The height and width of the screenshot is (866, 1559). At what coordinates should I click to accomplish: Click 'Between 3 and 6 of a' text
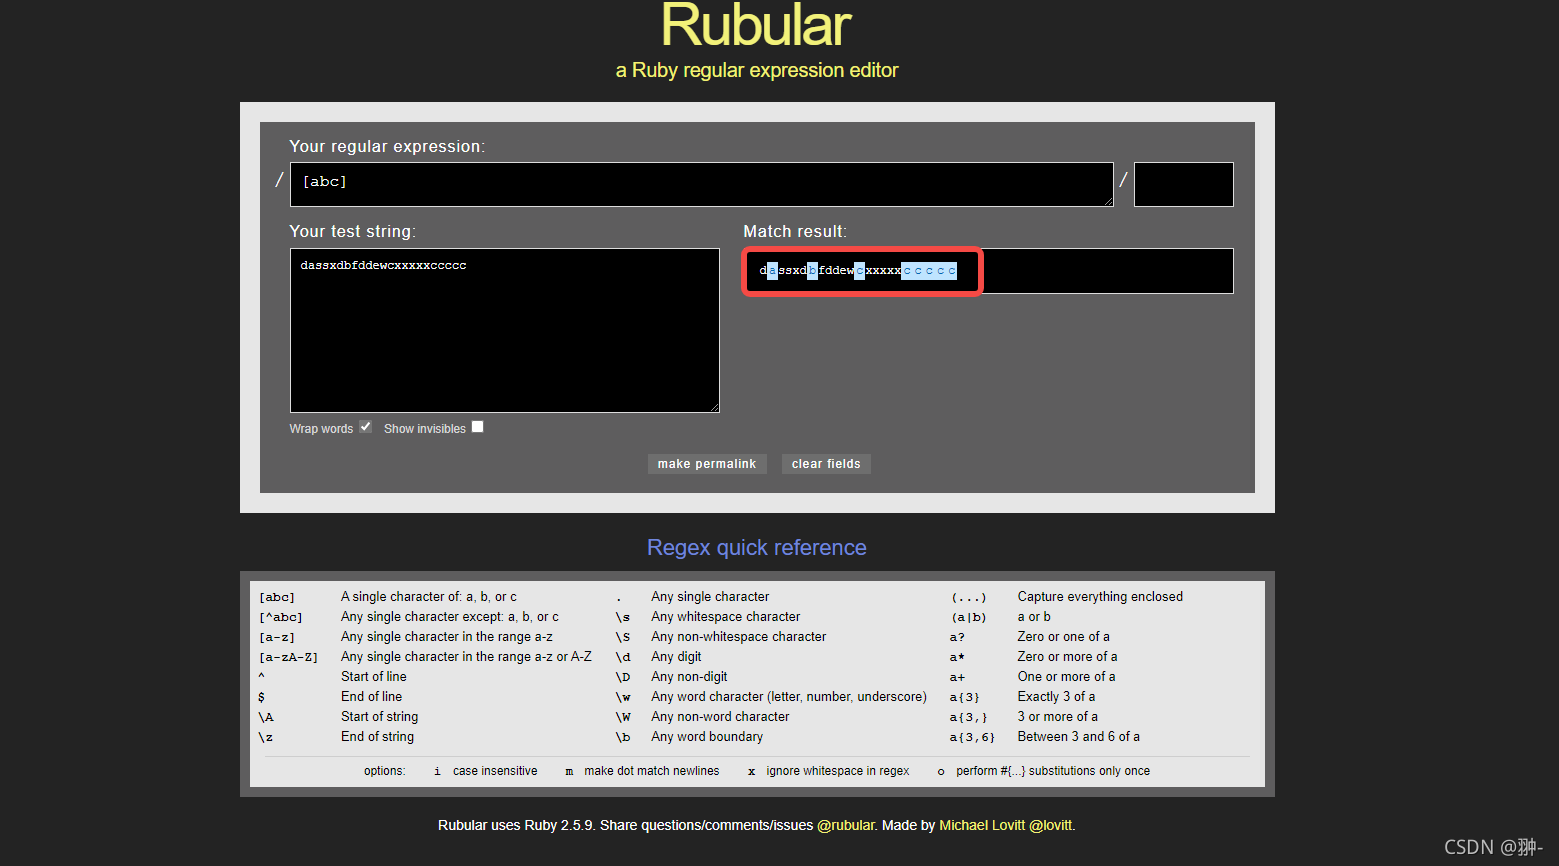[x=1079, y=737]
